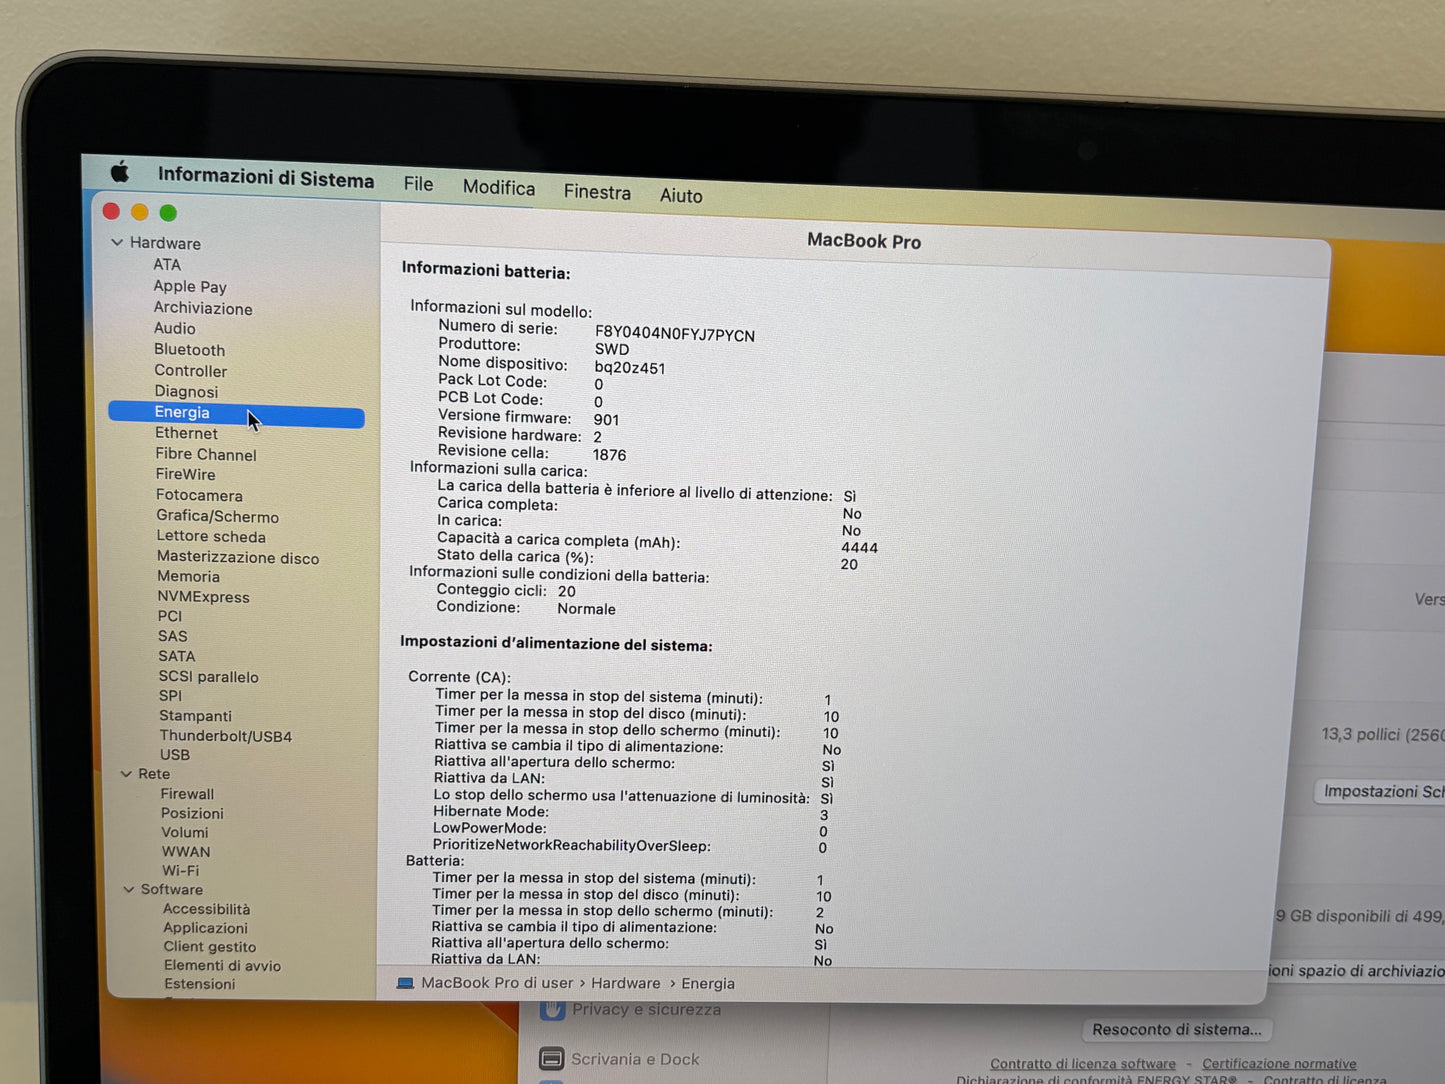1445x1084 pixels.
Task: Select SCSI parallelo in the sidebar
Action: pyautogui.click(x=208, y=677)
